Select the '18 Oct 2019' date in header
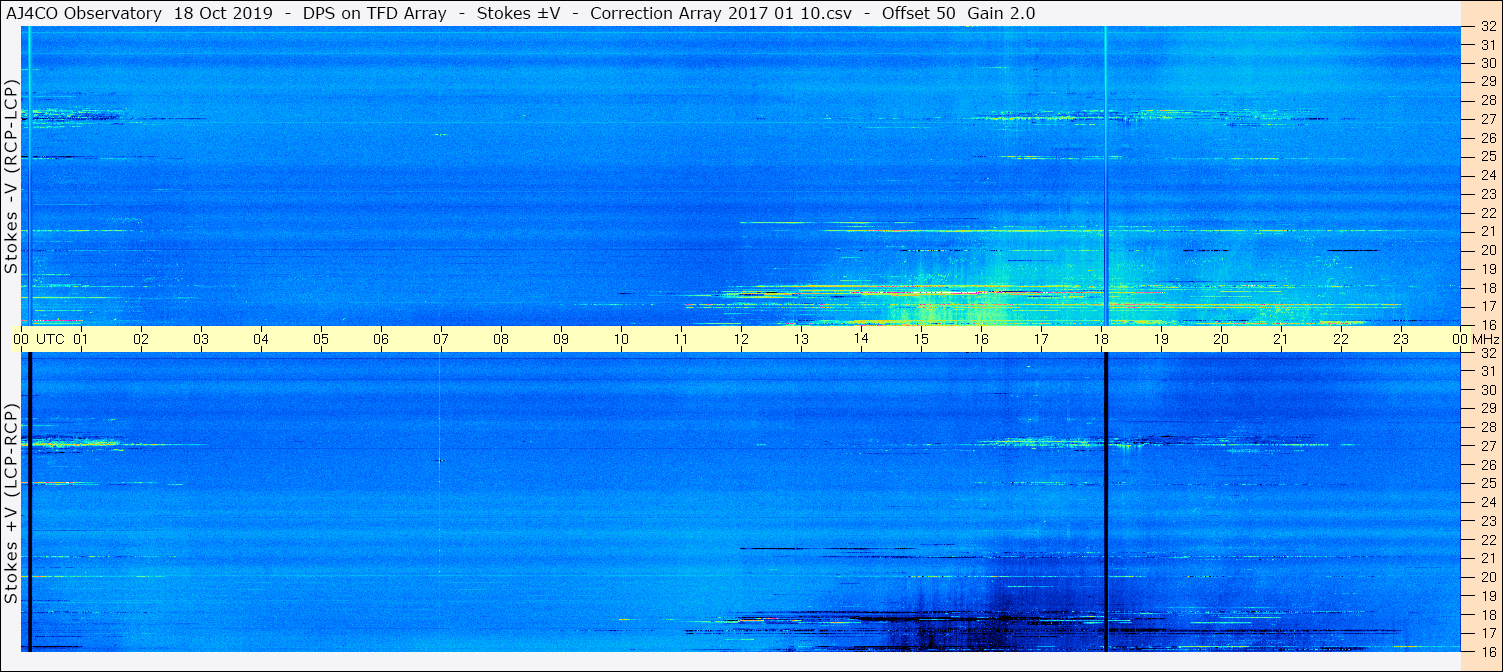 221,14
